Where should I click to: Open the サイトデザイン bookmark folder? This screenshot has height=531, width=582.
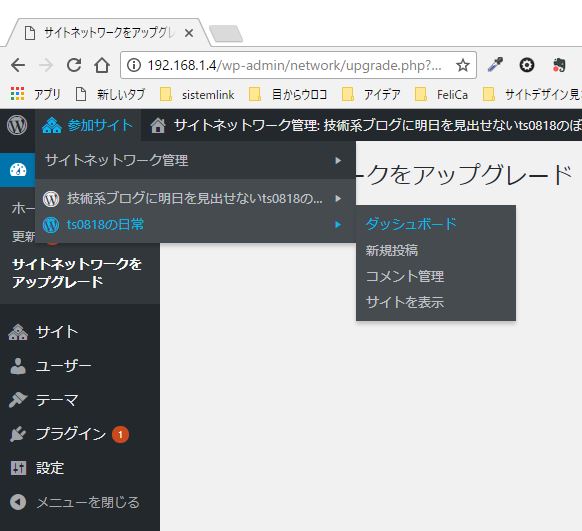pos(532,94)
